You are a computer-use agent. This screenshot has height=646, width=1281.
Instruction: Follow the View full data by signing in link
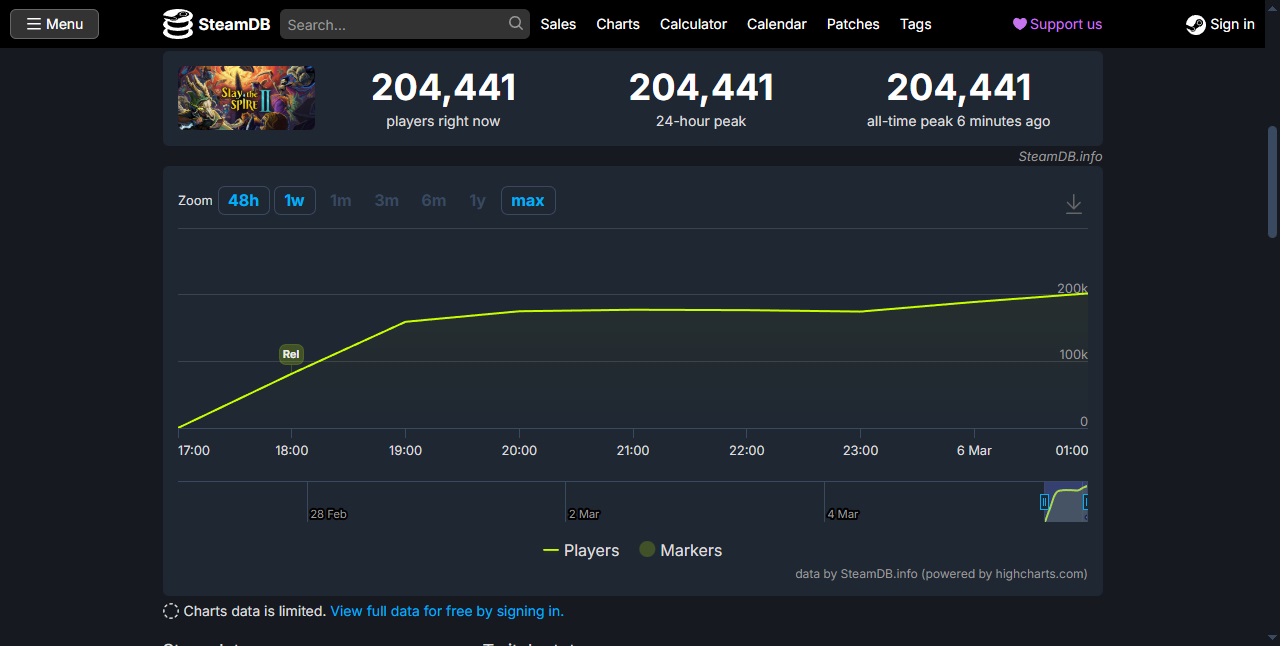coord(447,611)
